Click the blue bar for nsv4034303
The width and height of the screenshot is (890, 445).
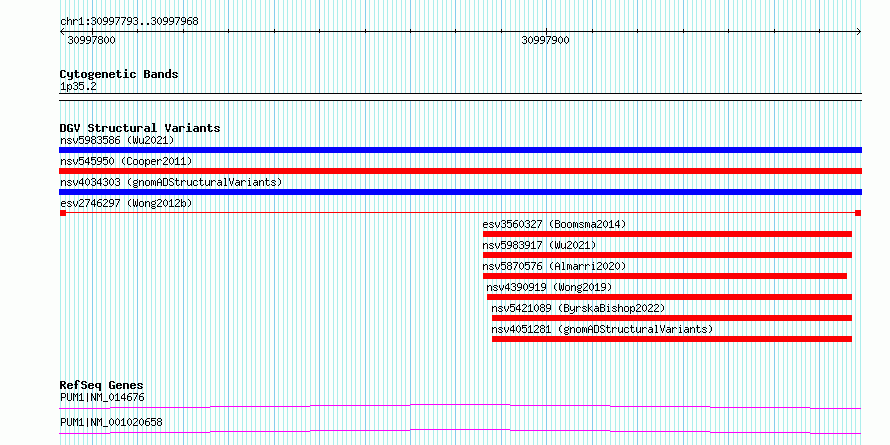pyautogui.click(x=460, y=192)
